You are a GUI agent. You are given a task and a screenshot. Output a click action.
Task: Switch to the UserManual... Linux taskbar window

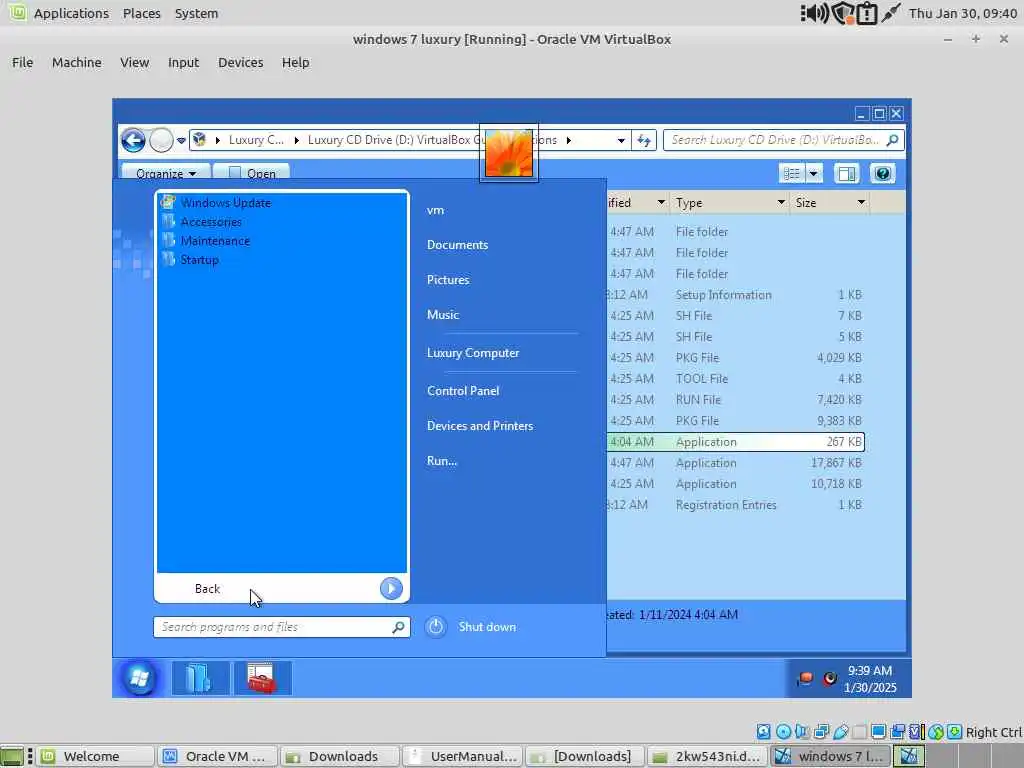[x=463, y=756]
